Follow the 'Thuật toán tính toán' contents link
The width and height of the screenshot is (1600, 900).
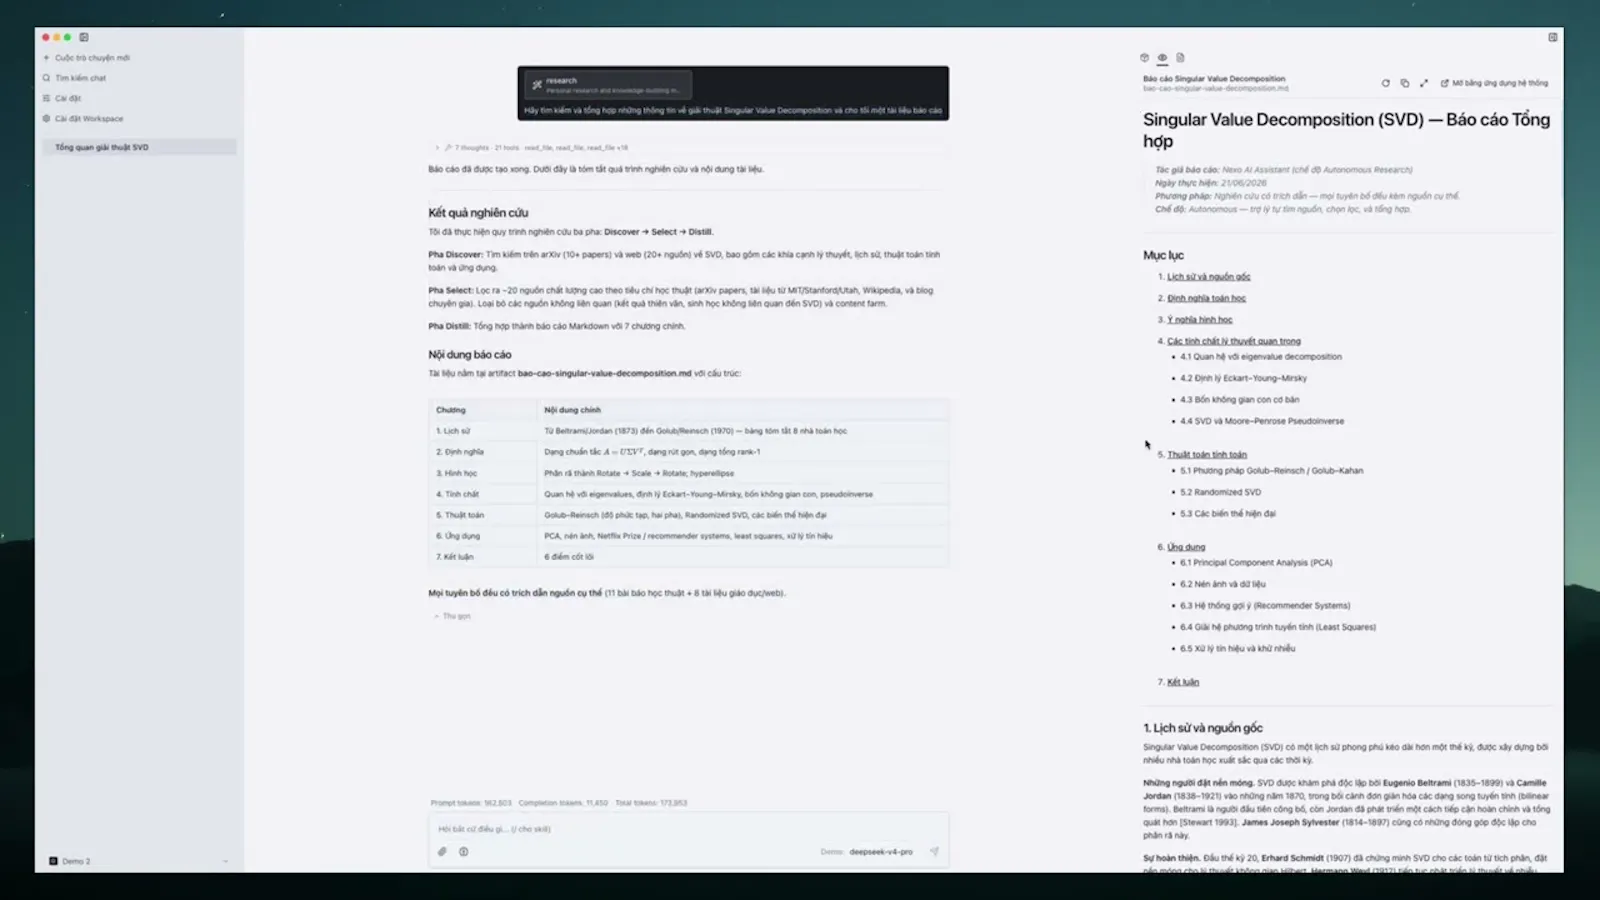point(1206,454)
